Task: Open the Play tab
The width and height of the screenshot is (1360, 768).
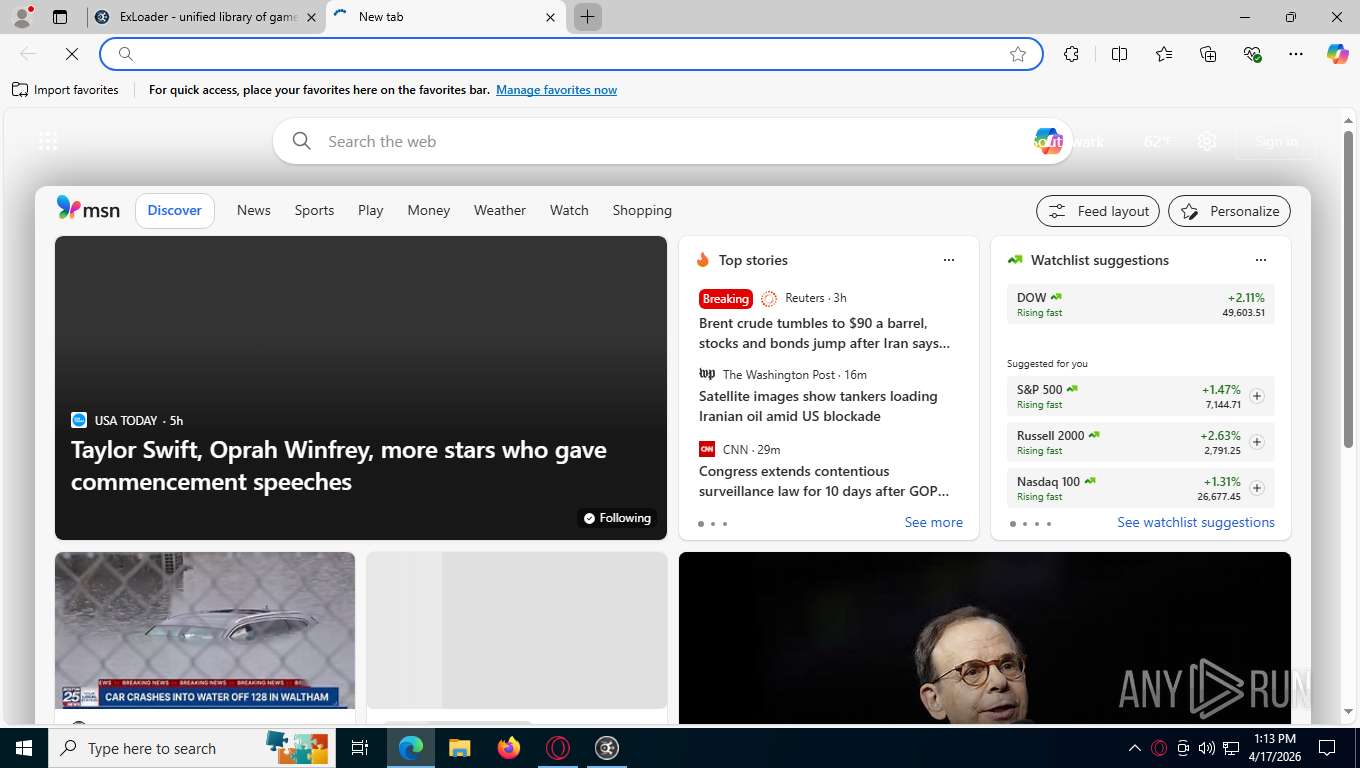Action: (371, 210)
